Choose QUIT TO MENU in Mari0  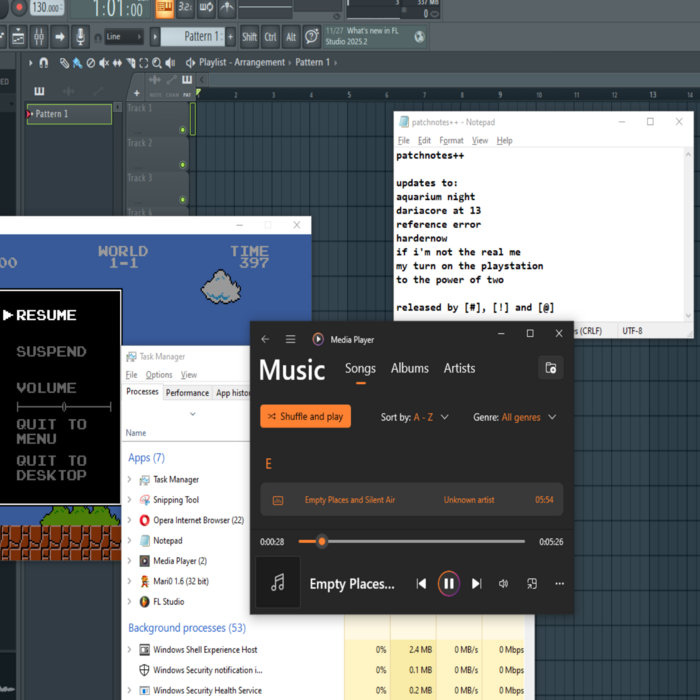point(51,432)
